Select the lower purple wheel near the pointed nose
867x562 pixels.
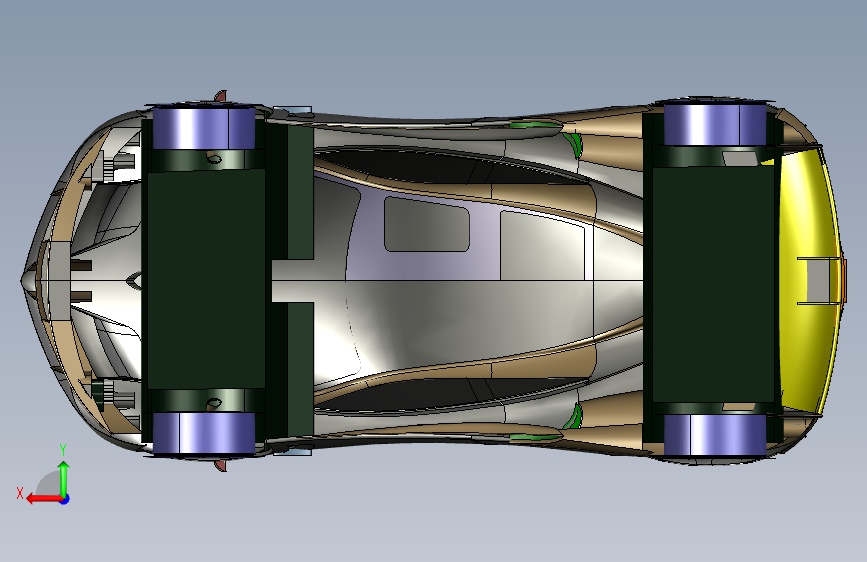pos(203,433)
